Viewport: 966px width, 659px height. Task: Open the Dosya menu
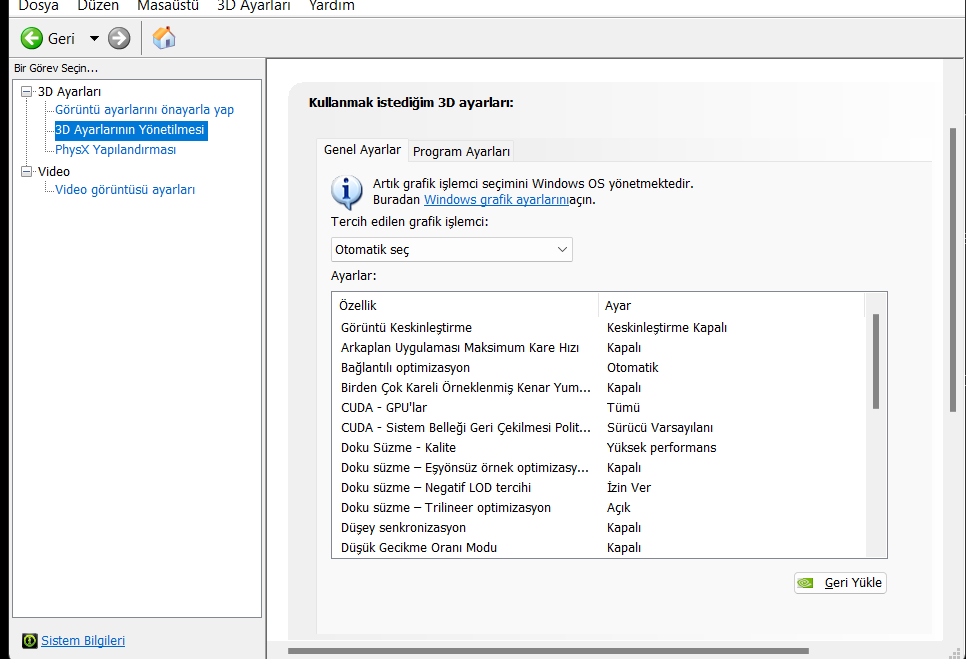point(38,6)
